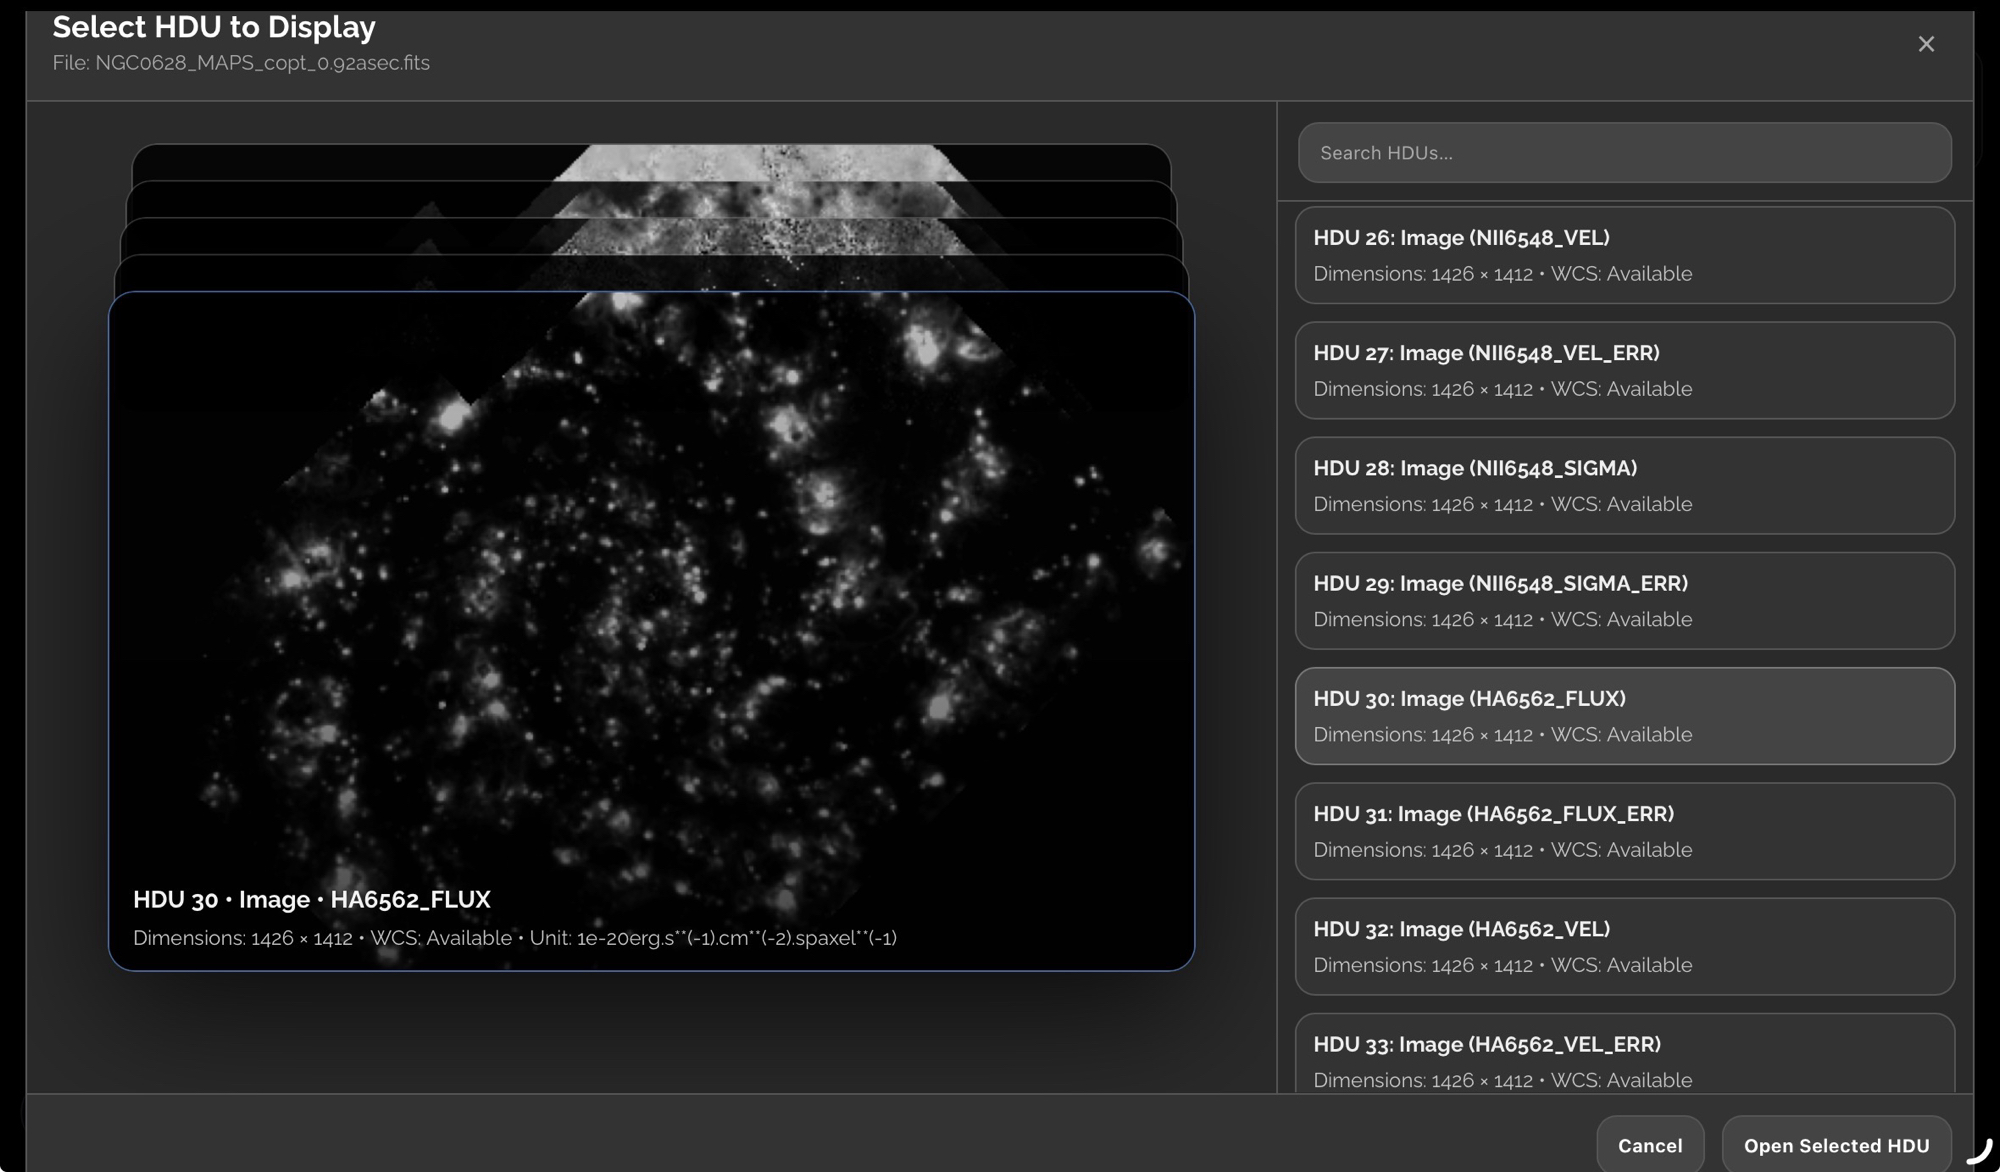The width and height of the screenshot is (2000, 1172).
Task: Close the Select HDU dialog
Action: point(1926,44)
